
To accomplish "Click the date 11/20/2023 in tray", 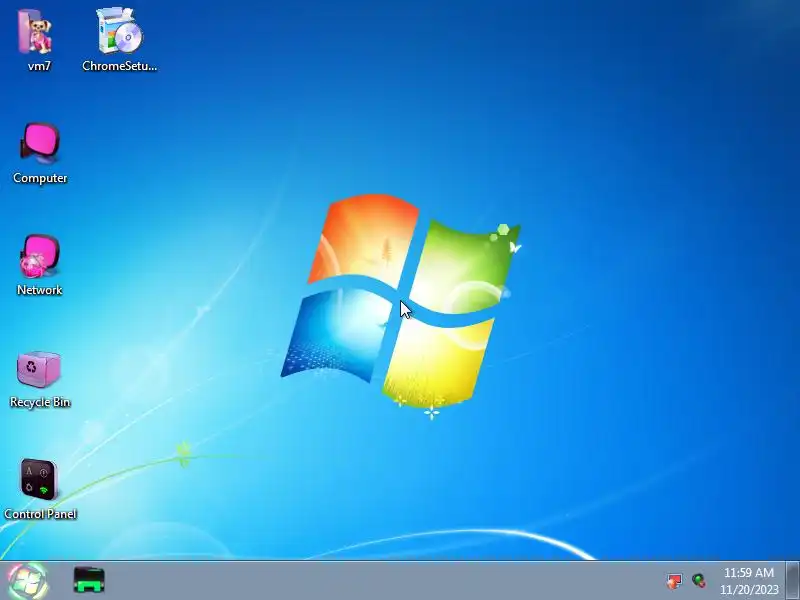I will coord(749,589).
